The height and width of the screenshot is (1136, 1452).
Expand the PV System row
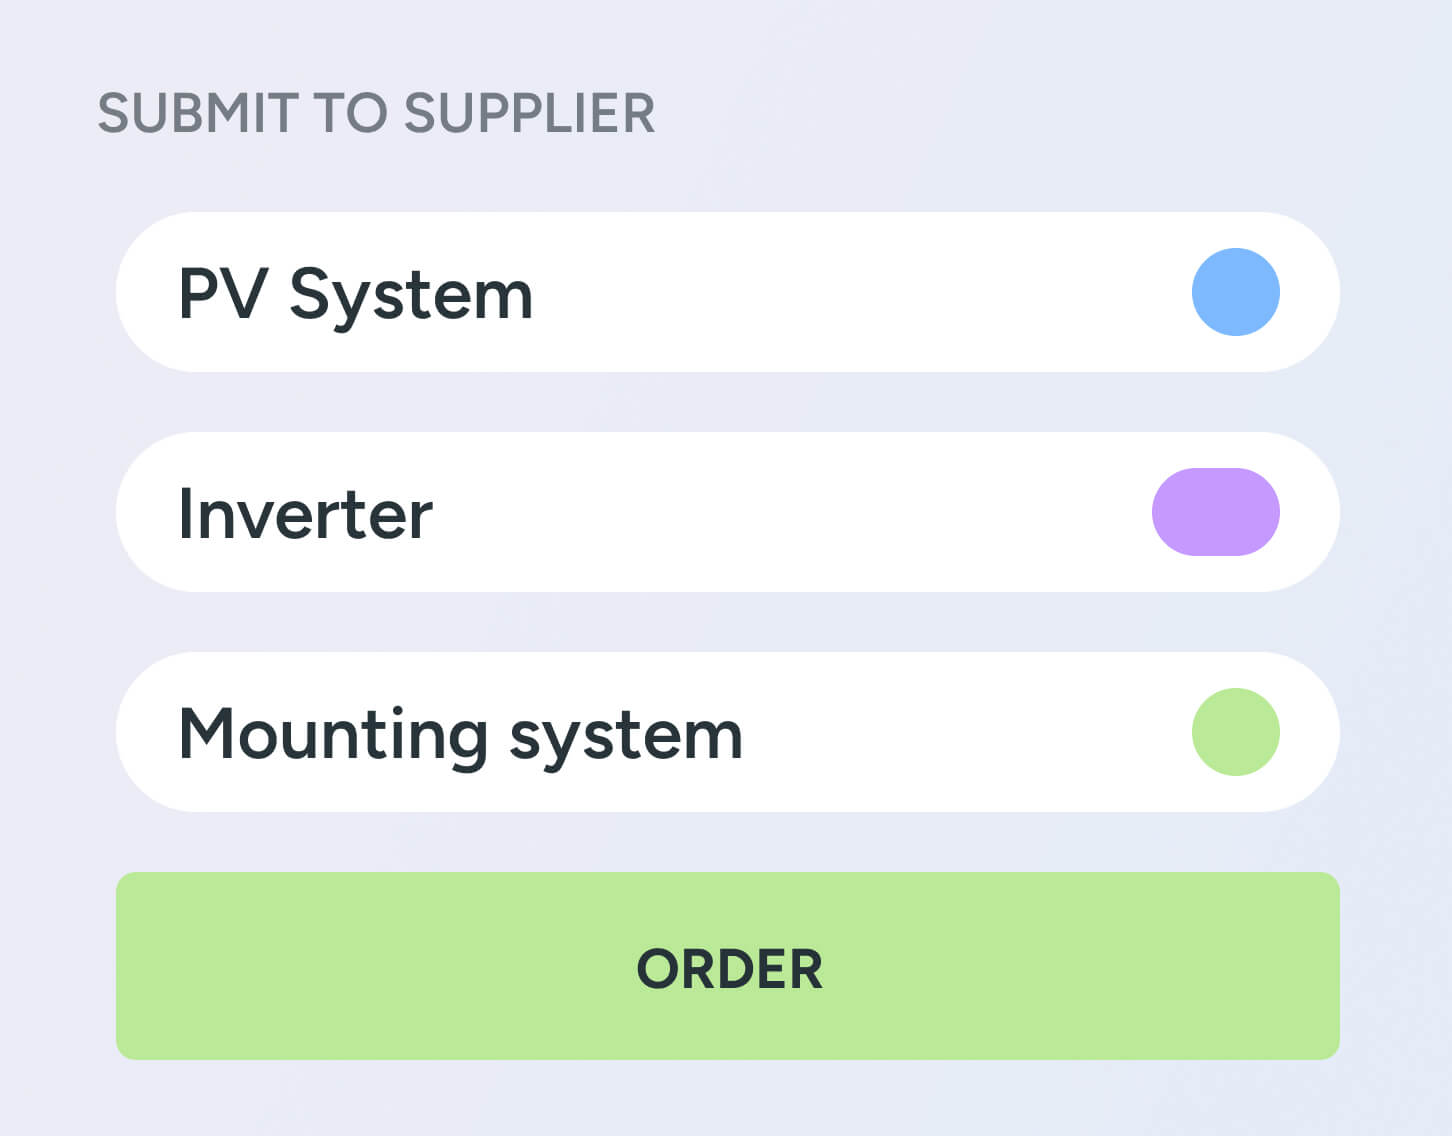tap(728, 291)
